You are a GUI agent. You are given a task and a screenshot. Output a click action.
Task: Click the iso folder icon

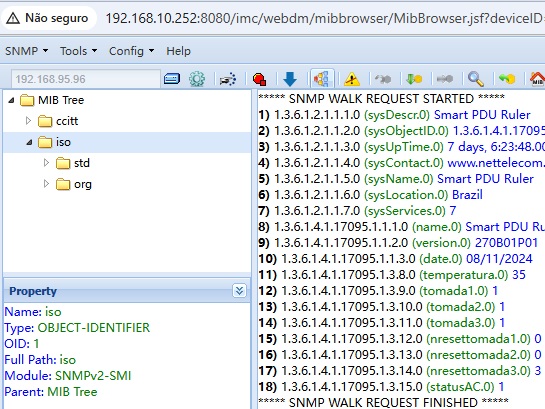click(45, 142)
